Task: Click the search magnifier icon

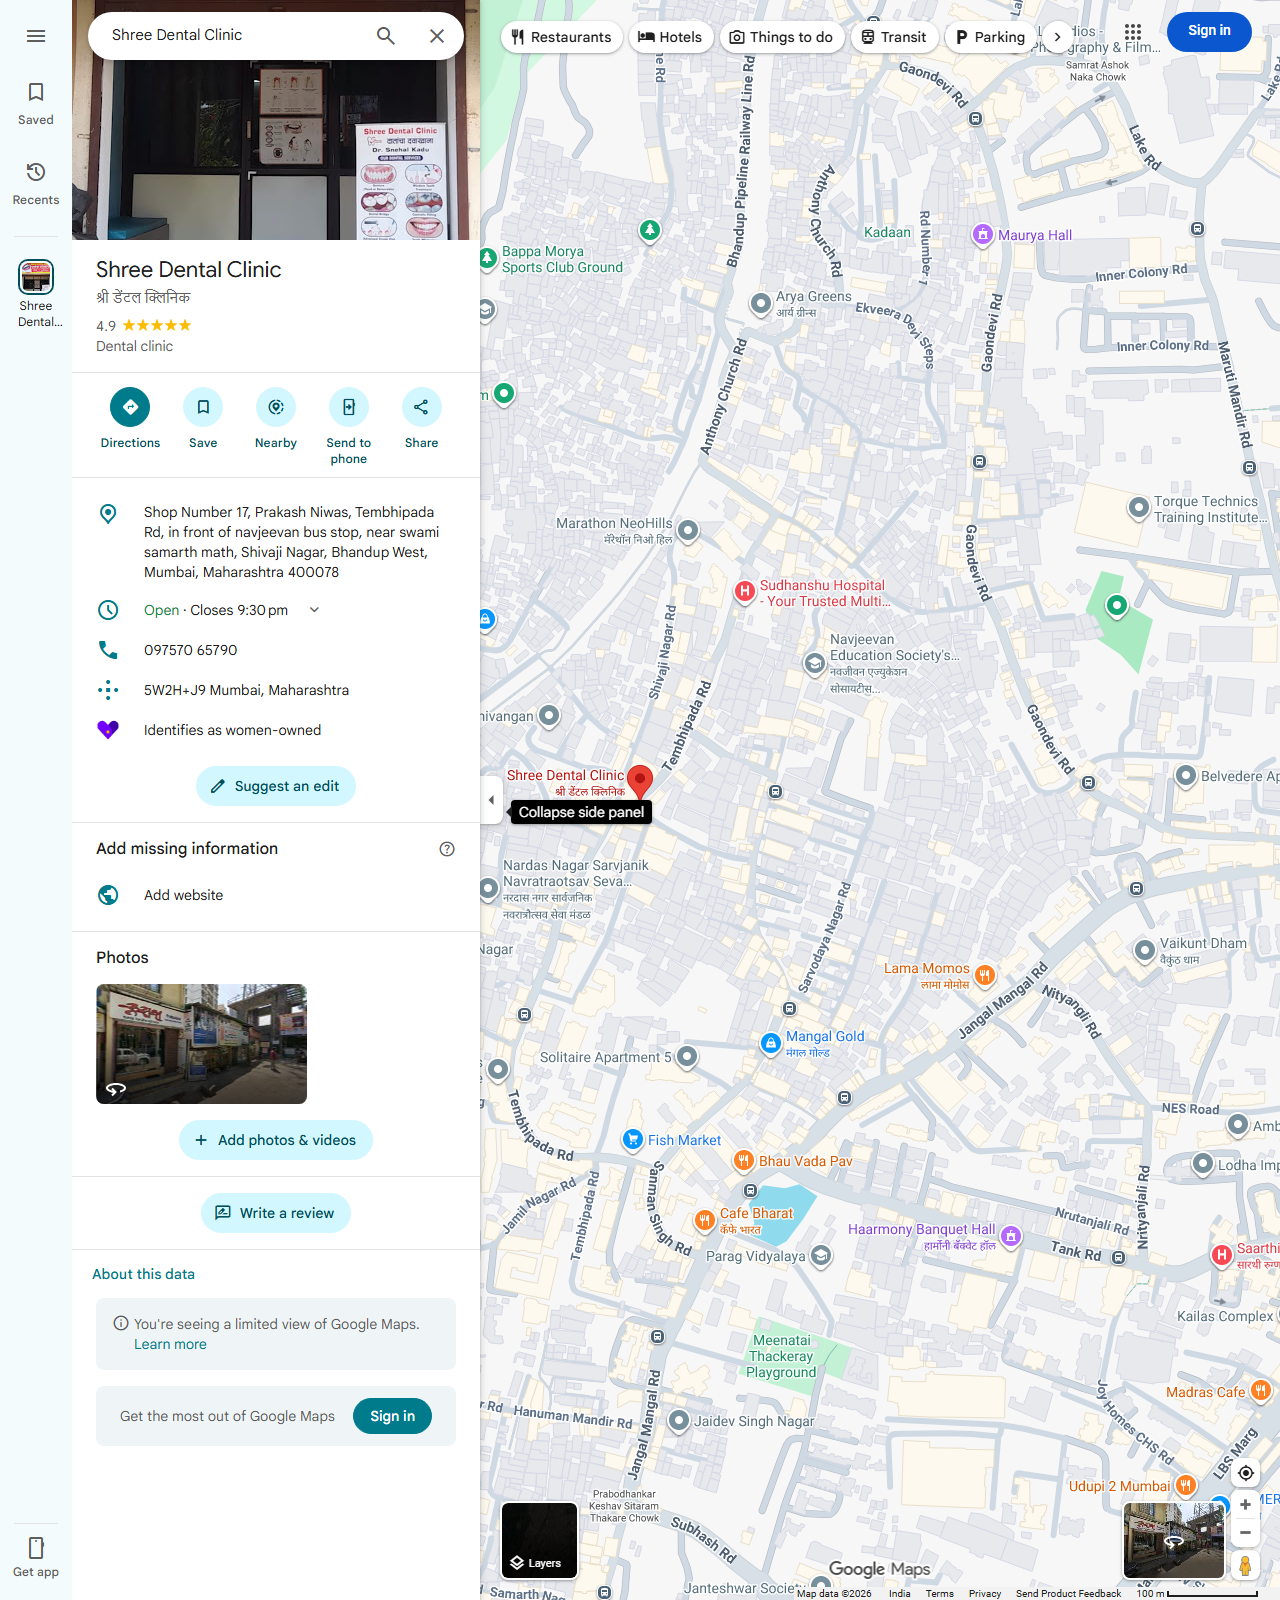Action: click(386, 36)
